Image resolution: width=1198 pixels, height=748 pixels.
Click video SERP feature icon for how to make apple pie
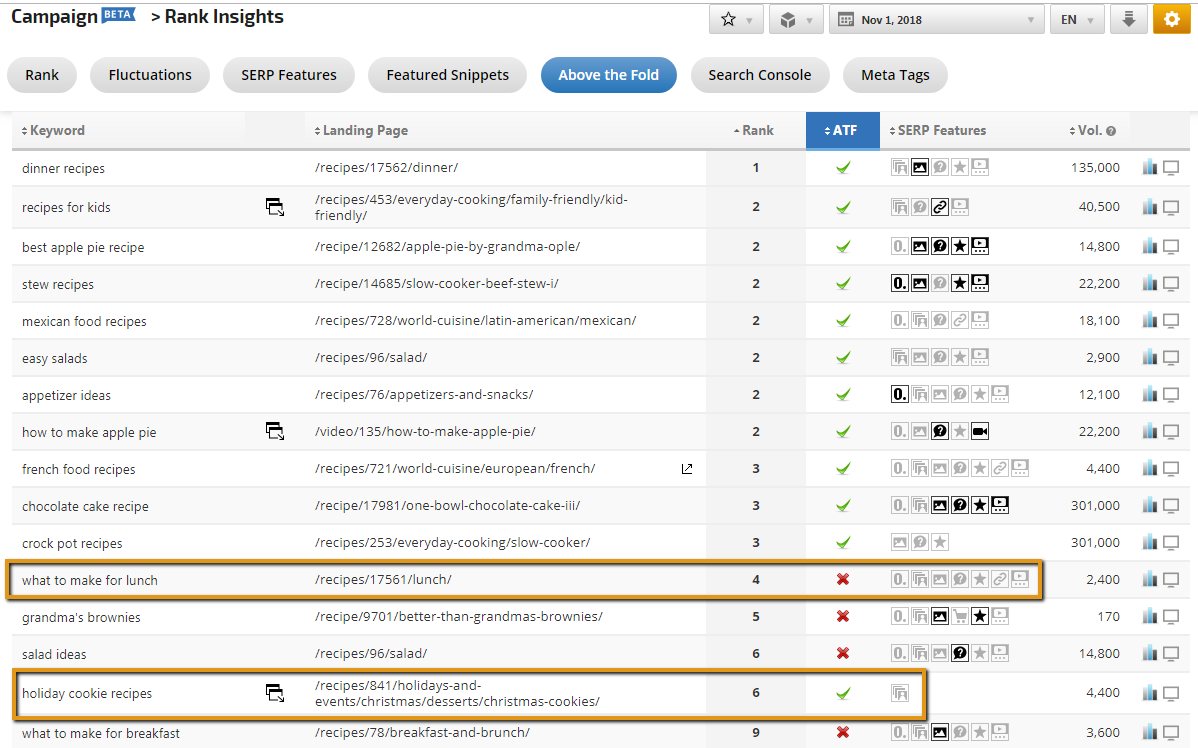[980, 432]
